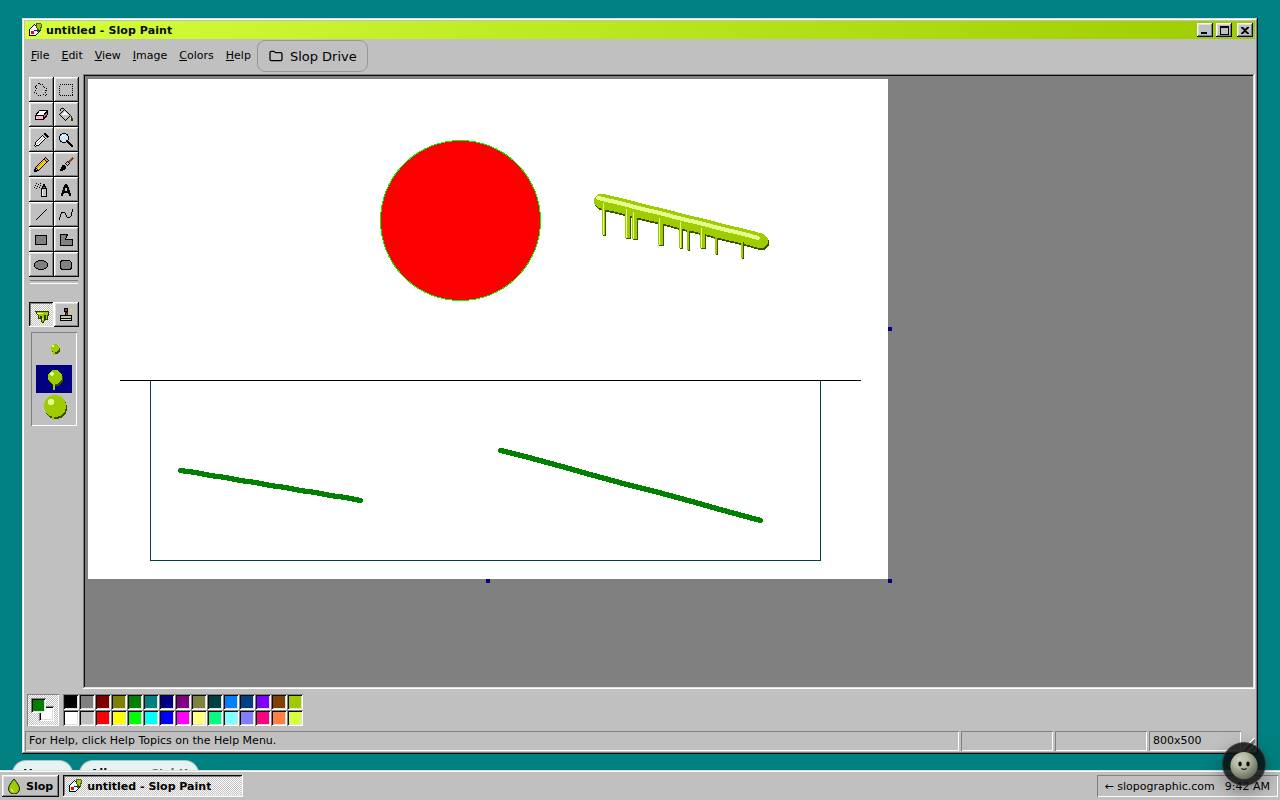Screen dimensions: 1280x800
Task: Click the current foreground/background color indicator
Action: click(43, 710)
